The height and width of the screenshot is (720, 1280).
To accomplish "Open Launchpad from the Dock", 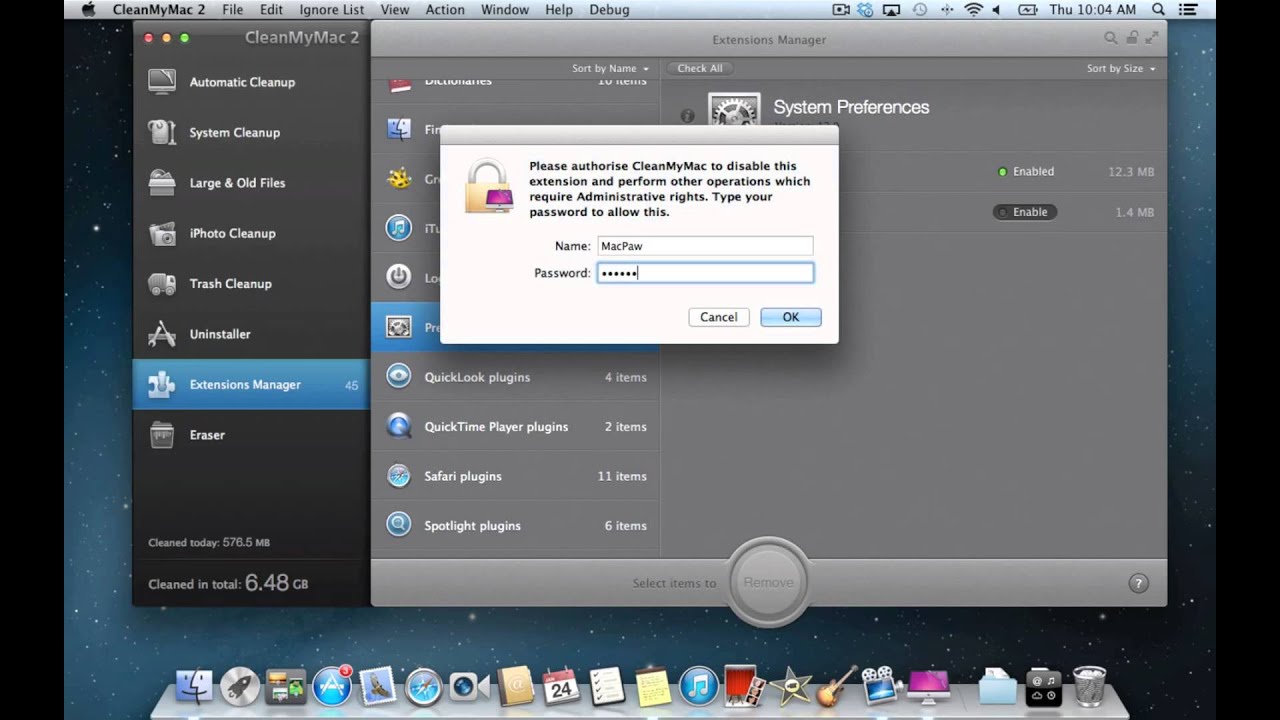I will [x=240, y=687].
